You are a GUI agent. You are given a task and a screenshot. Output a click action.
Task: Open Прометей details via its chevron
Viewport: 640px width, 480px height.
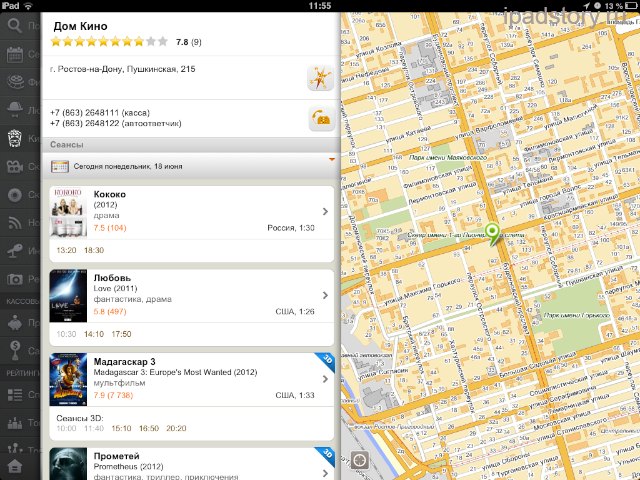(325, 473)
